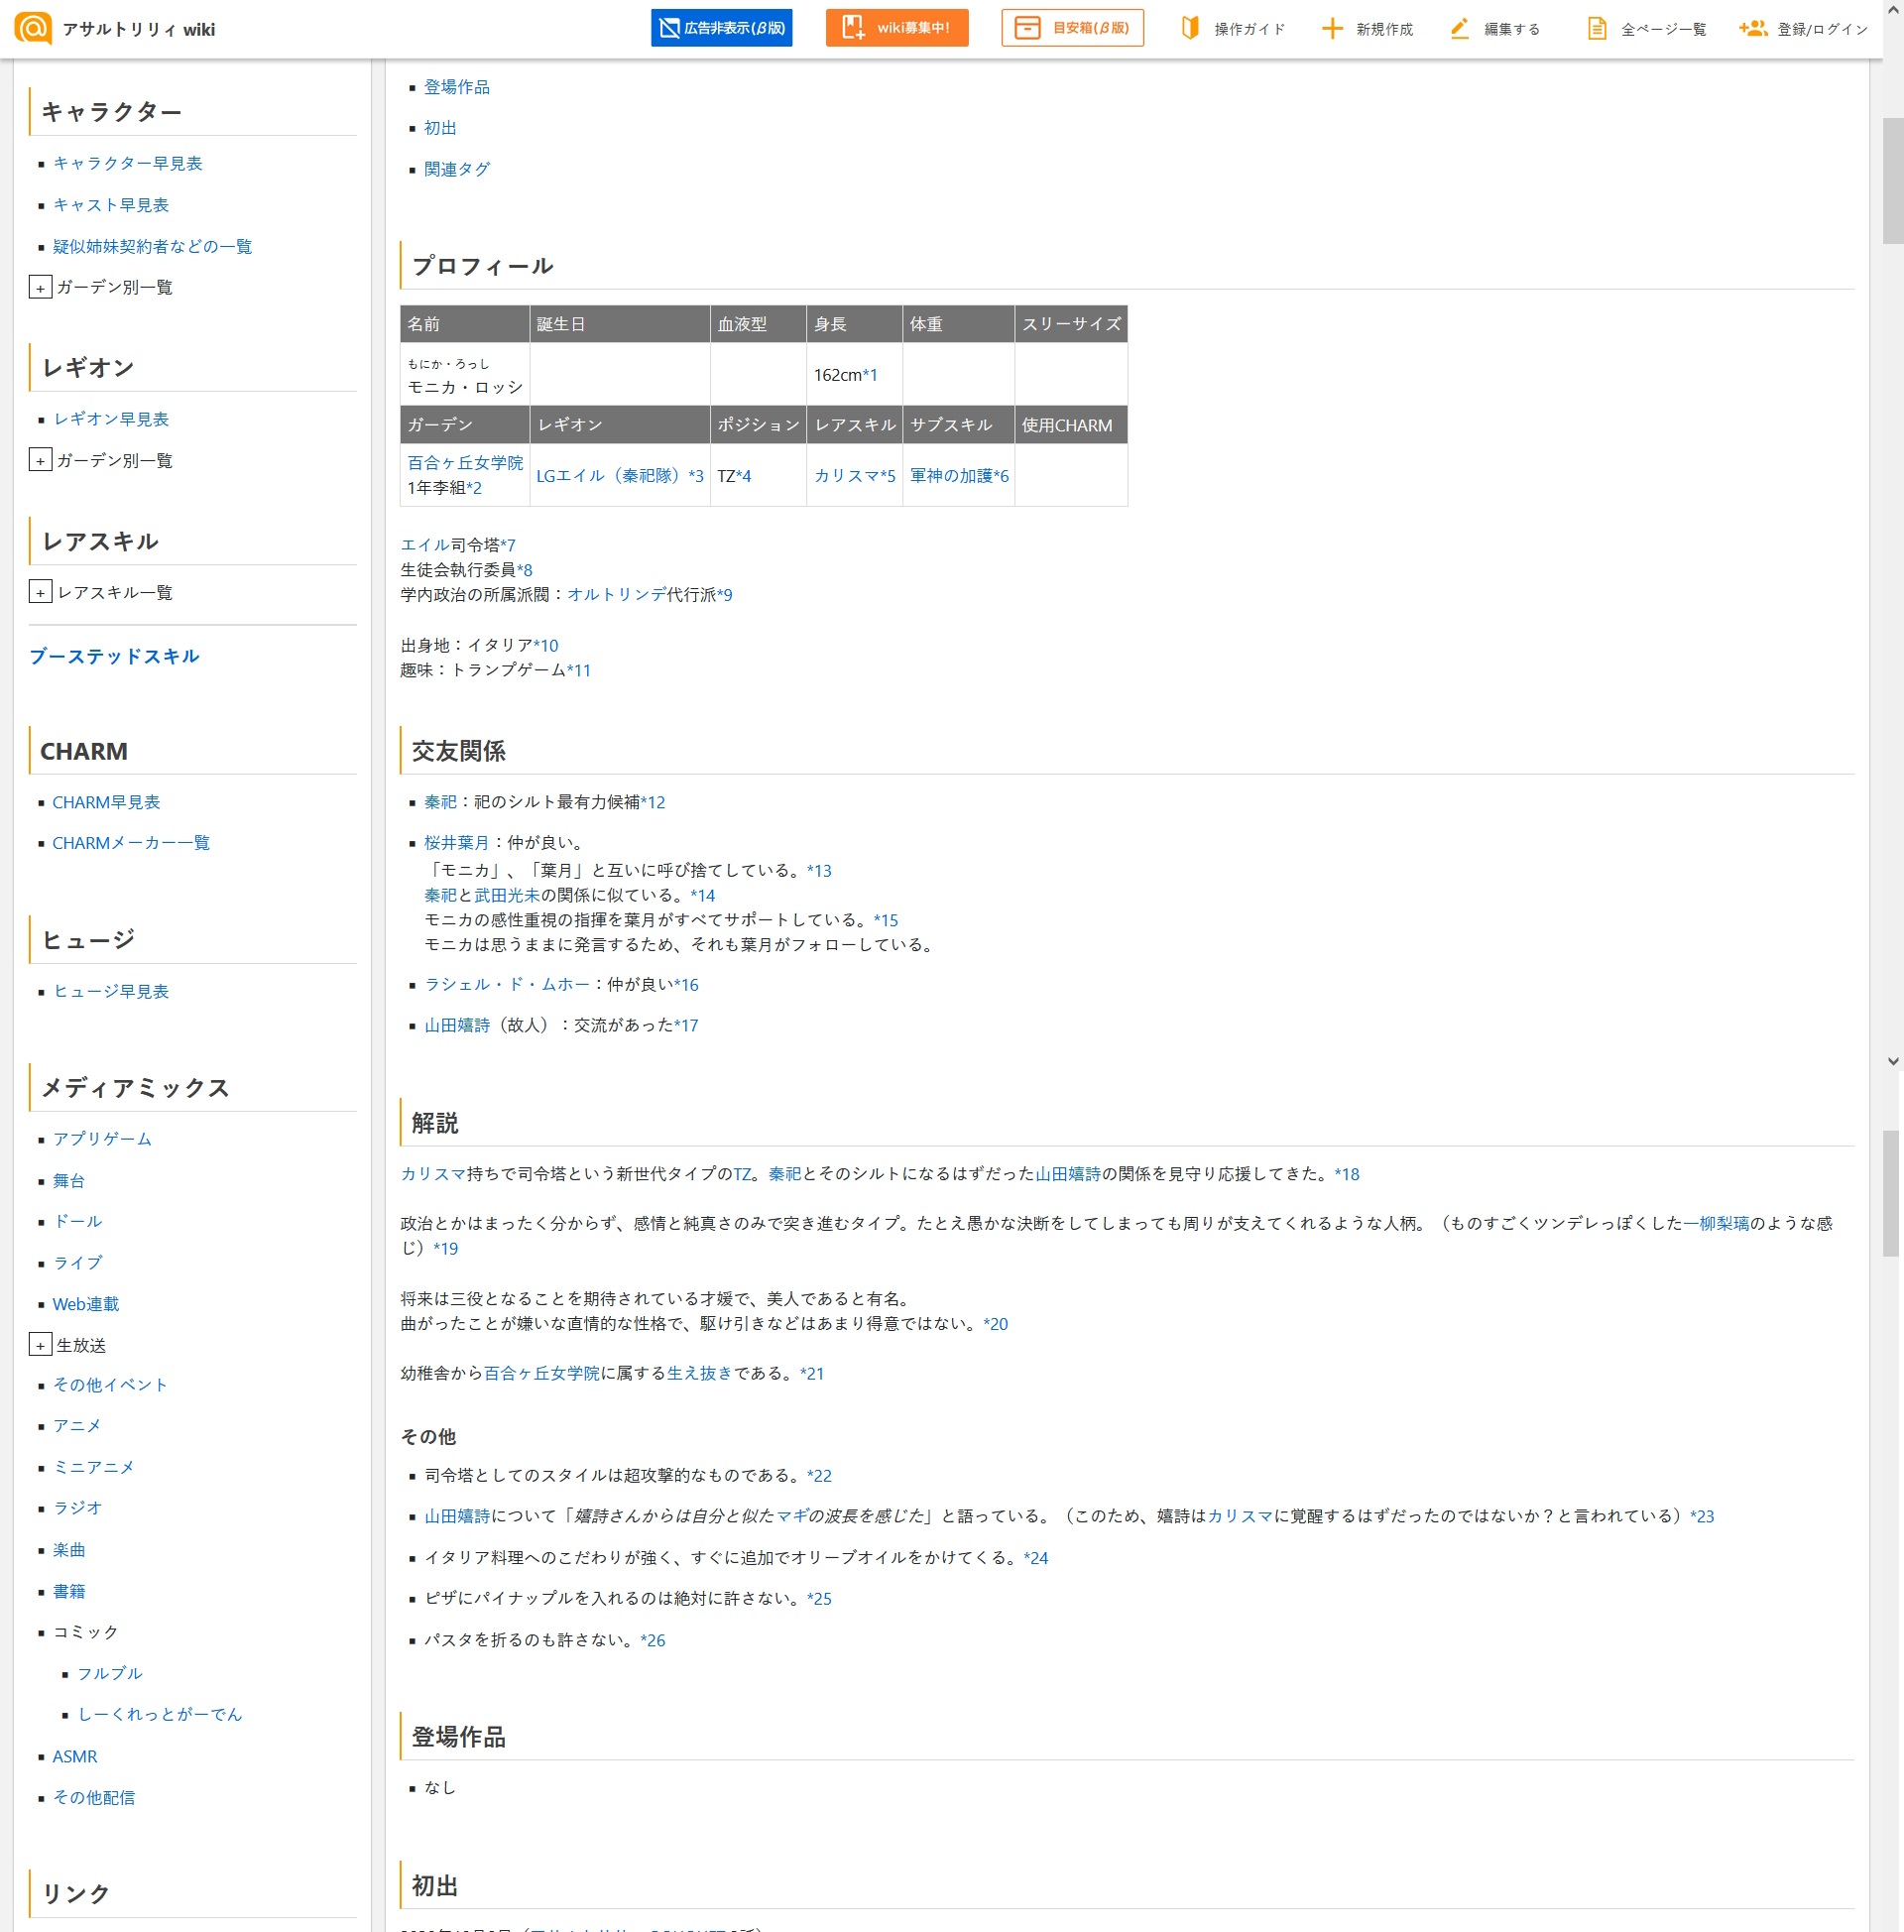Click the 編集する pencil icon

point(1459,28)
